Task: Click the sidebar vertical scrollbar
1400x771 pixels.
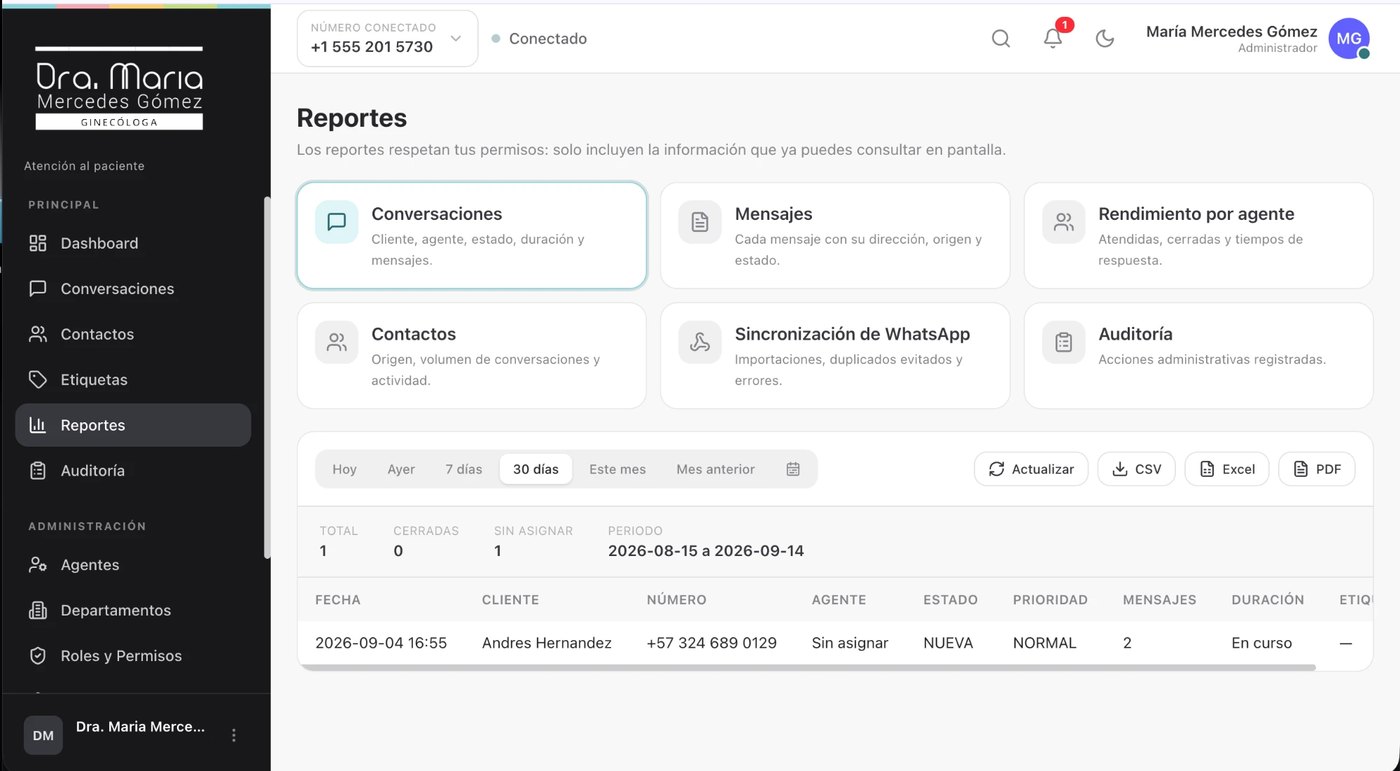Action: pos(266,377)
